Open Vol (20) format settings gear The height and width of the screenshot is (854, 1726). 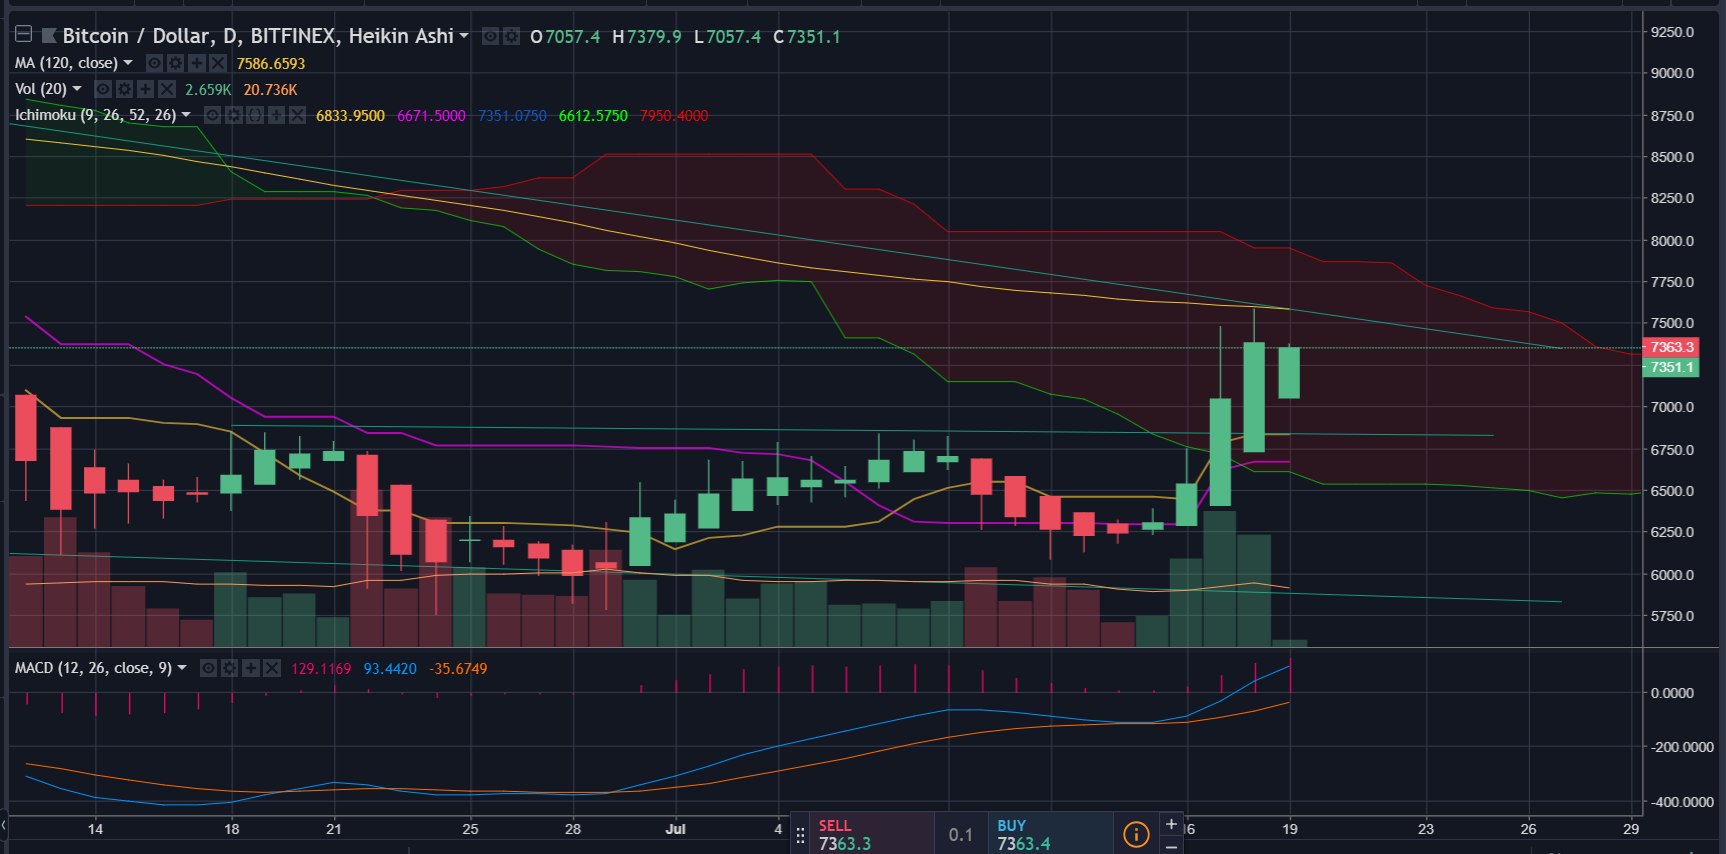[124, 89]
